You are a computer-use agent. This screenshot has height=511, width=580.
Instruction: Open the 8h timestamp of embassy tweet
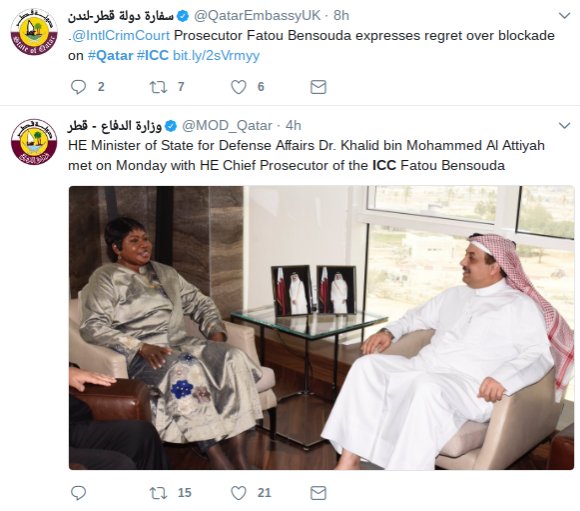point(341,16)
